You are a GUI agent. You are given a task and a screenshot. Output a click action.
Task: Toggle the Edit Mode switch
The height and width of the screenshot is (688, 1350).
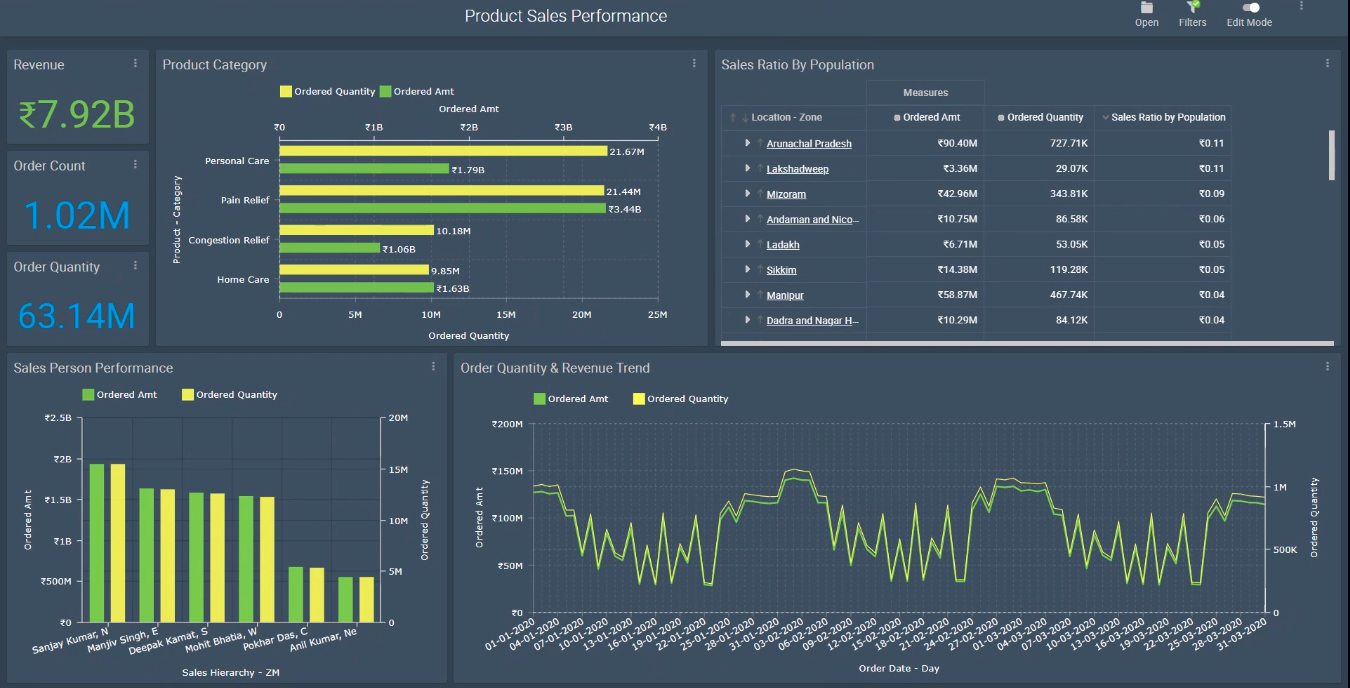pos(1250,7)
